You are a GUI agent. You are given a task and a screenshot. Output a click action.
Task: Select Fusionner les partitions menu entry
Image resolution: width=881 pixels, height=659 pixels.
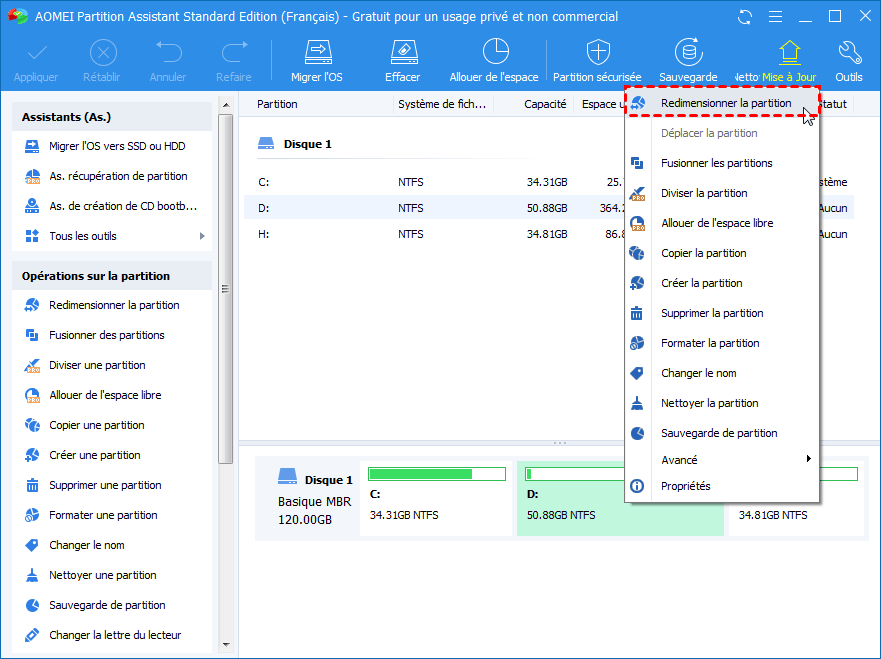(716, 163)
